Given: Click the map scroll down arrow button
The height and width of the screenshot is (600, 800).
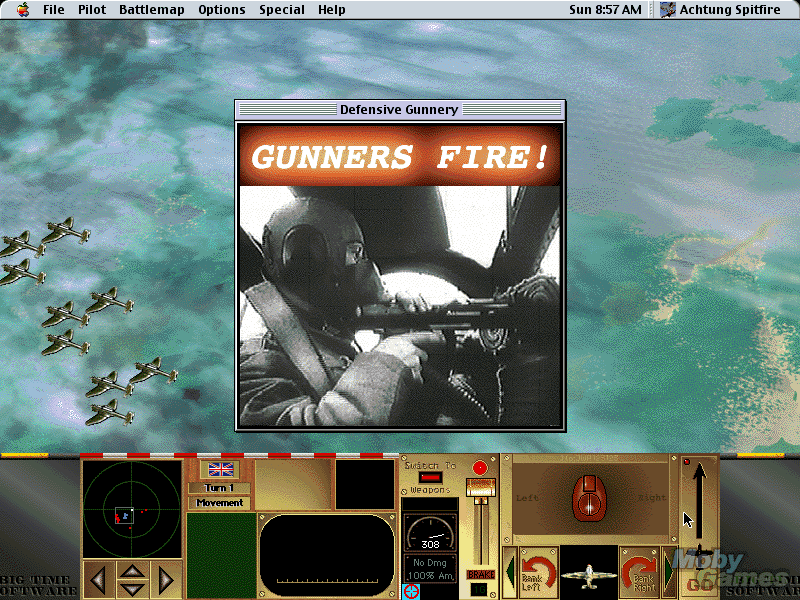Looking at the screenshot, I should point(133,590).
